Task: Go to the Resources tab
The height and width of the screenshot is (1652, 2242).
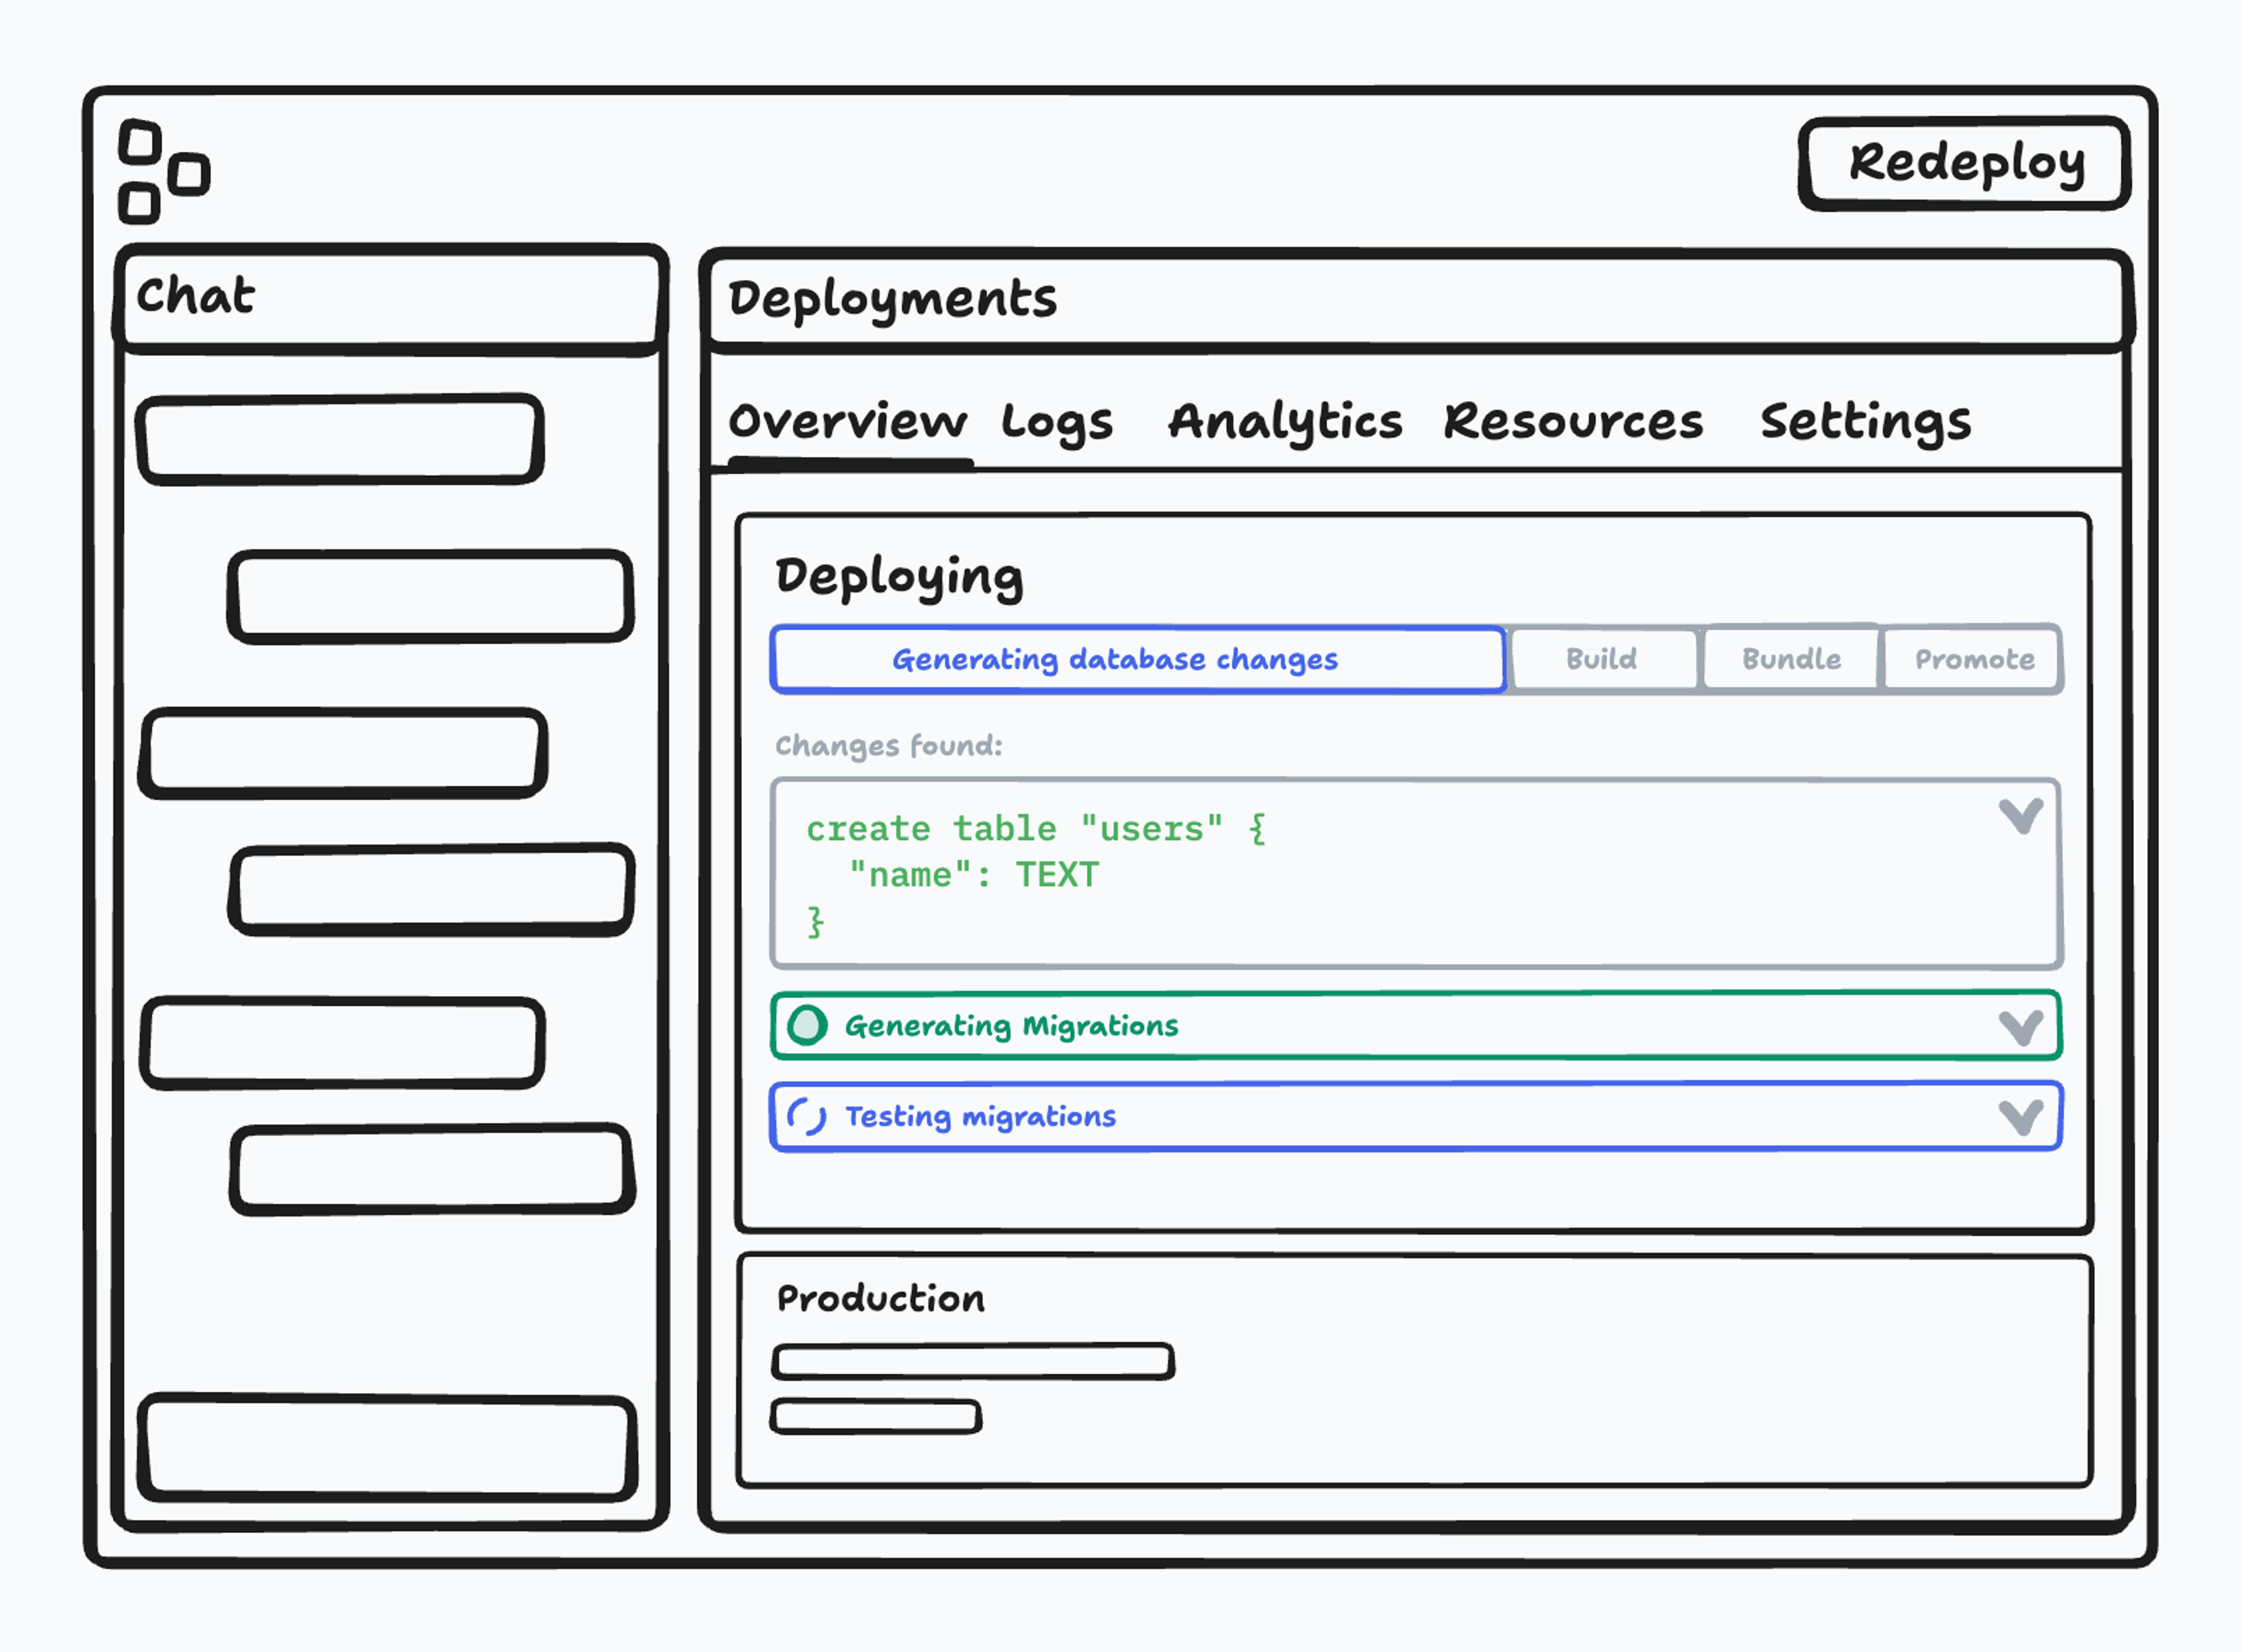Action: click(x=1574, y=422)
